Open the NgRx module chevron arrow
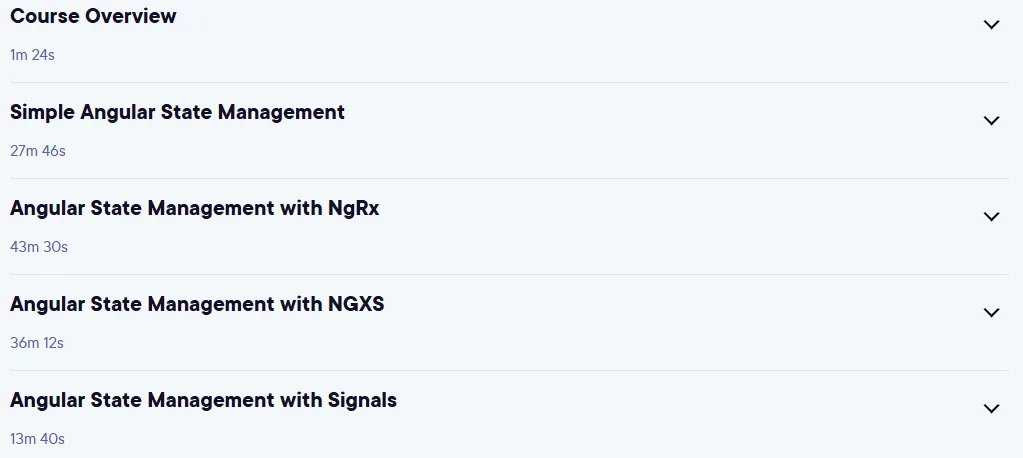The image size is (1023, 458). 991,217
